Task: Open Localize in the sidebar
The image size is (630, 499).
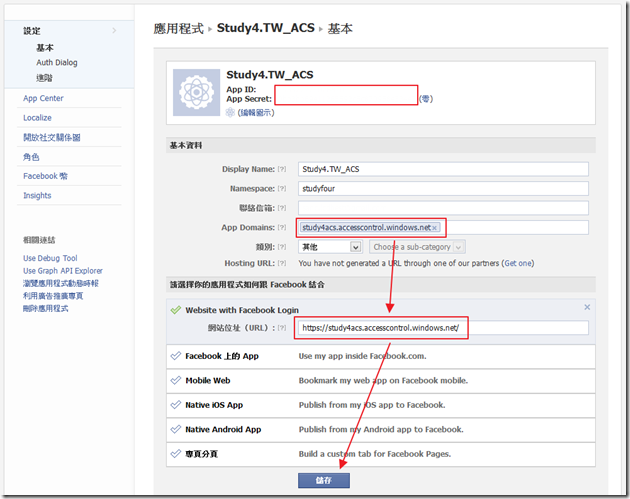Action: [x=37, y=118]
